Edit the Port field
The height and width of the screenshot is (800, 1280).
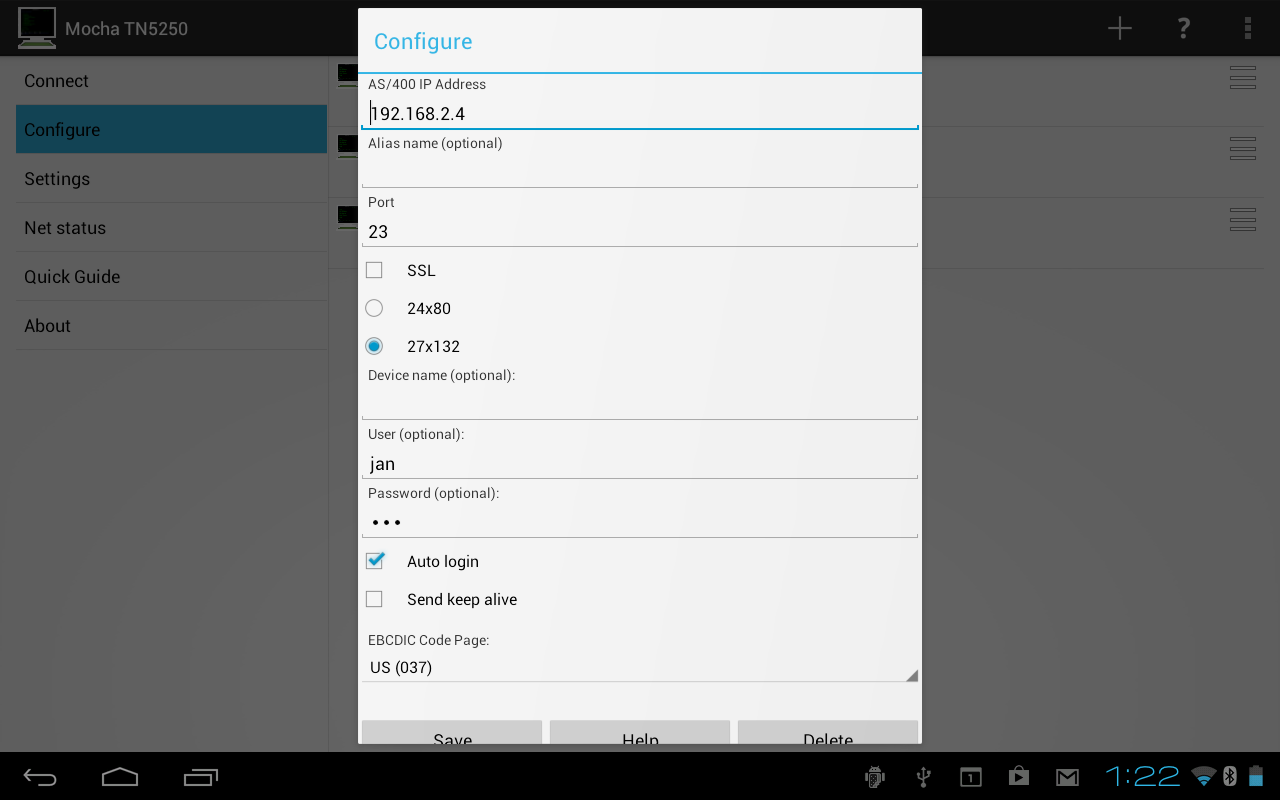[x=640, y=231]
